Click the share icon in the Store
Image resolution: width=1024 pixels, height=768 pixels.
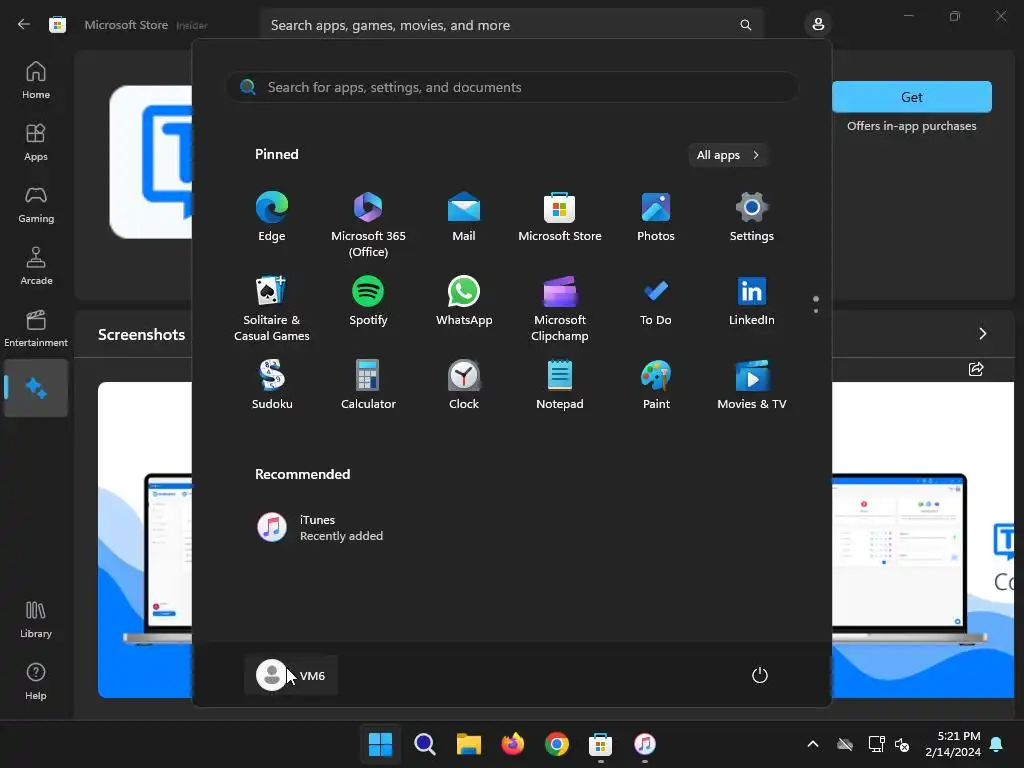[x=976, y=369]
